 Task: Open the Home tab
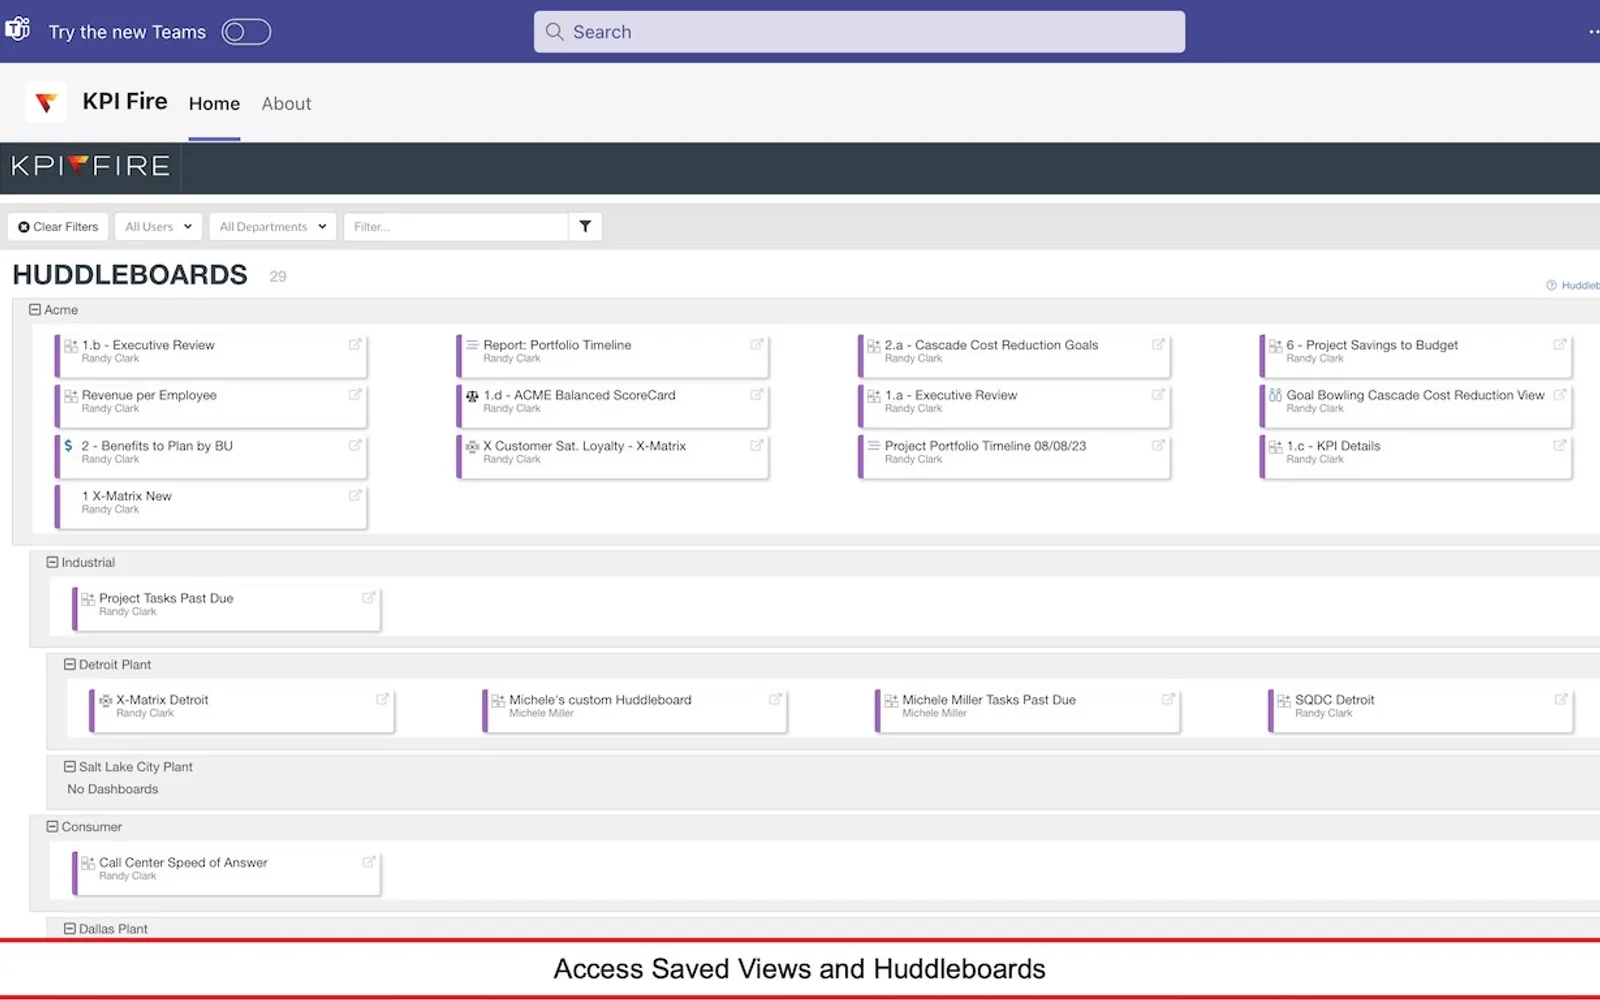214,104
